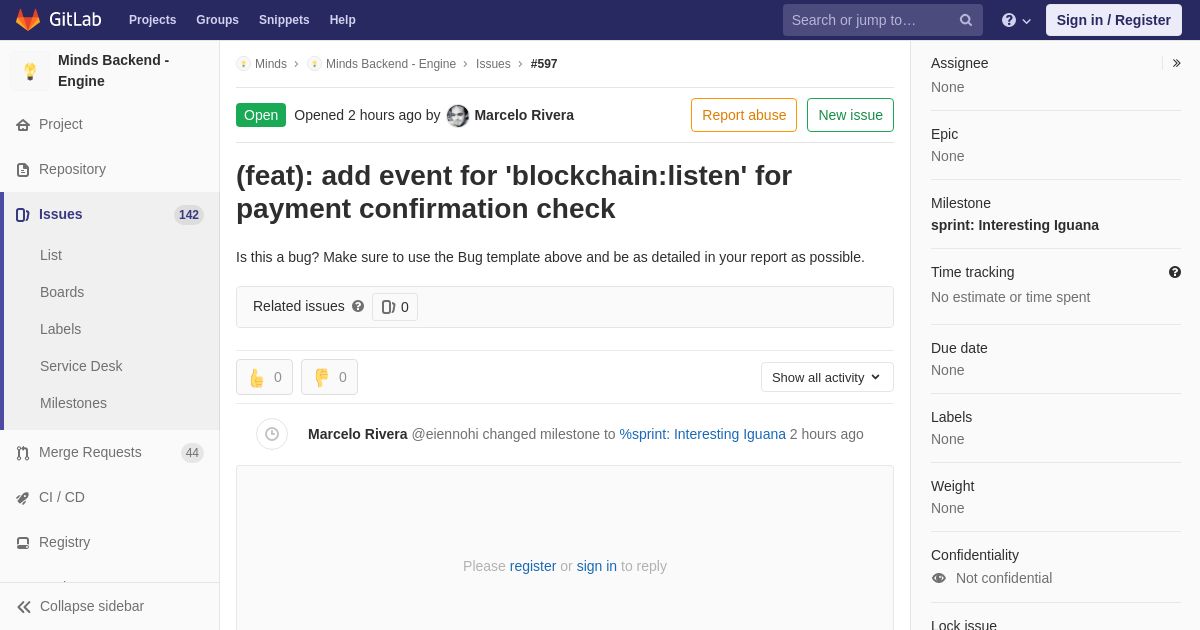Image resolution: width=1200 pixels, height=630 pixels.
Task: Open the Projects menu in navbar
Action: pos(152,20)
